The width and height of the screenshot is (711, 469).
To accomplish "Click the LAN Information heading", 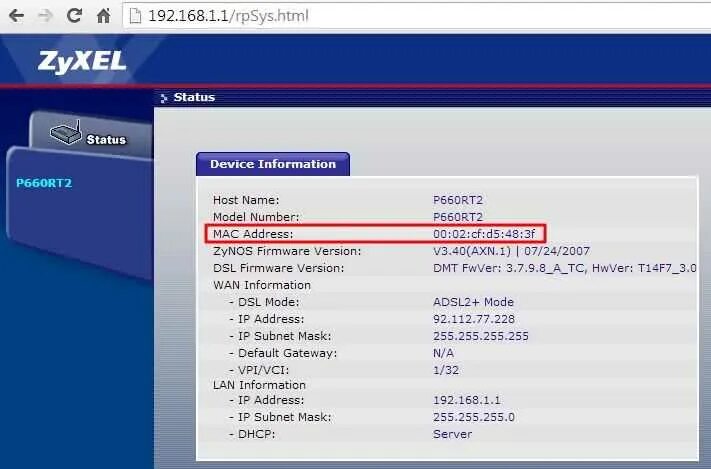I will 259,385.
